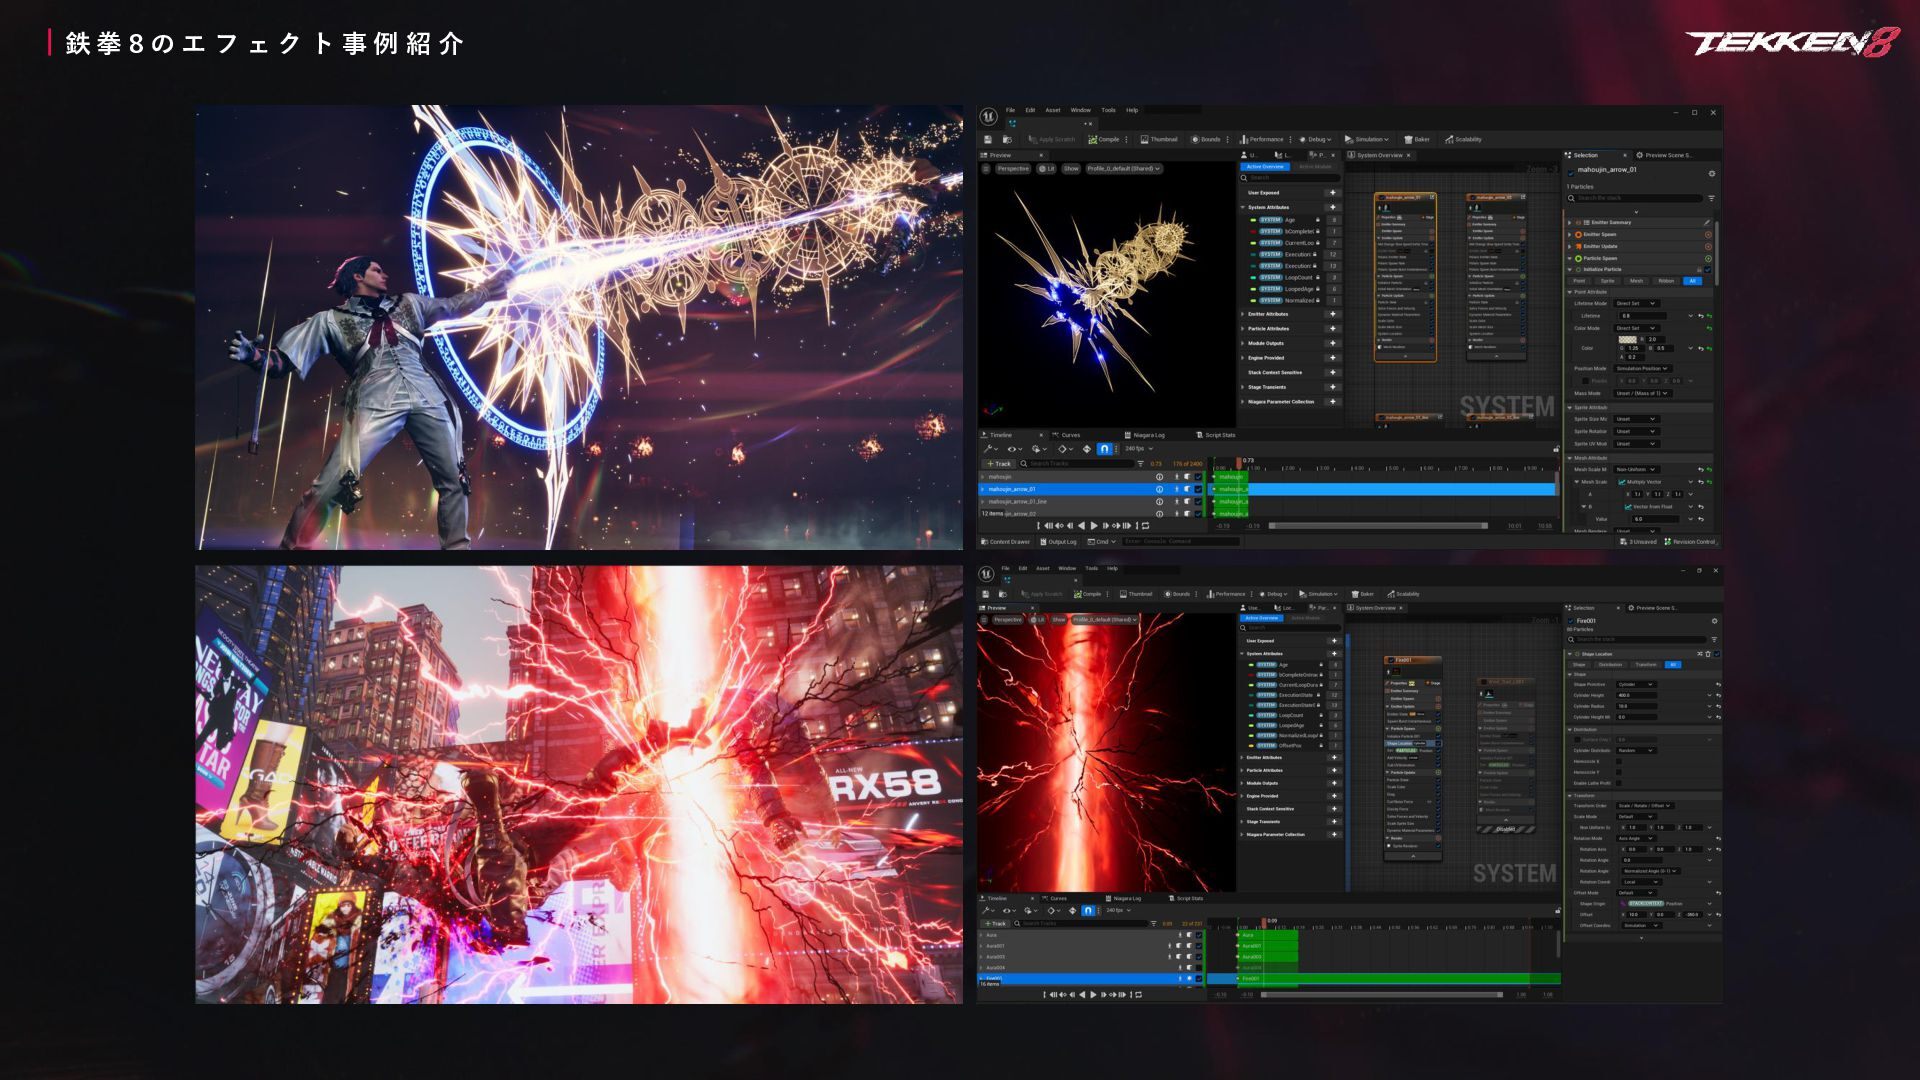Click Output Log button in upper editor
This screenshot has height=1080, width=1920.
pyautogui.click(x=1058, y=542)
